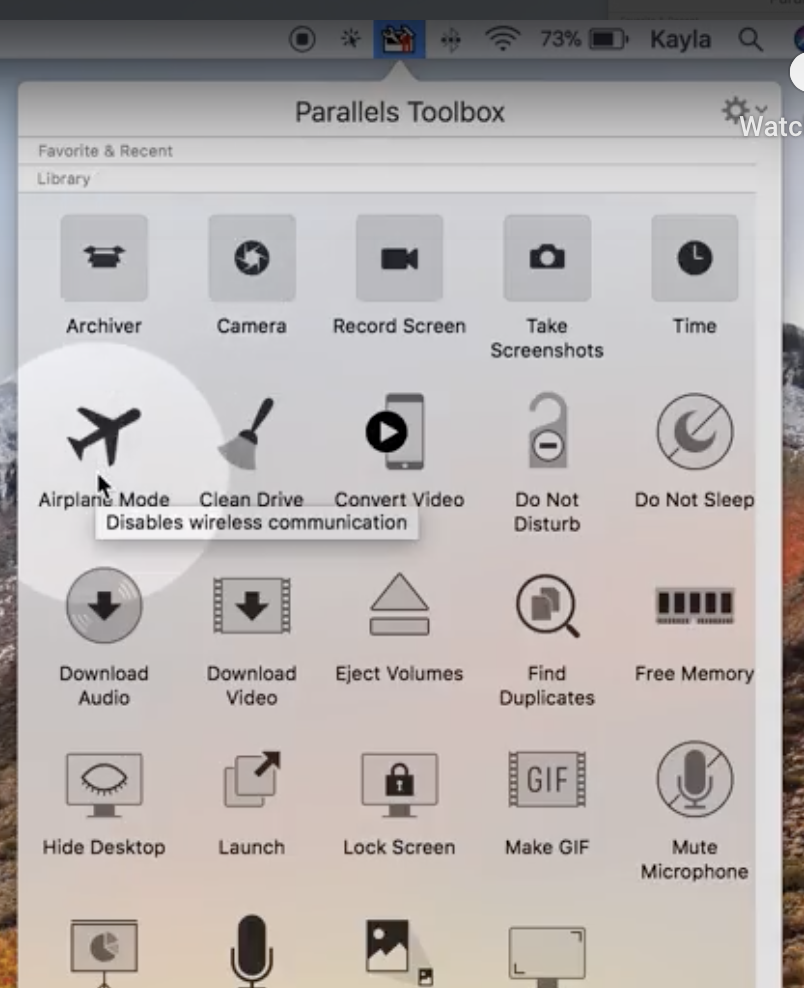Expand the Favorite & Recent section

tap(105, 151)
